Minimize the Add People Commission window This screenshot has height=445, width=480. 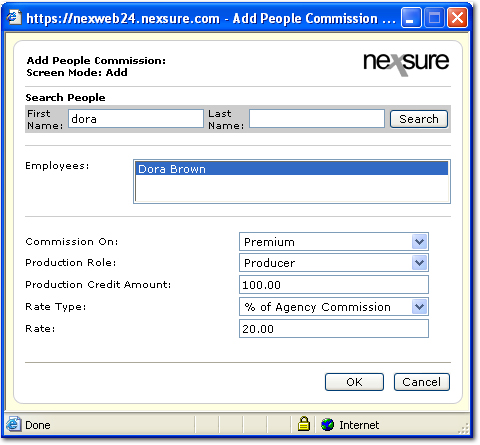click(411, 18)
